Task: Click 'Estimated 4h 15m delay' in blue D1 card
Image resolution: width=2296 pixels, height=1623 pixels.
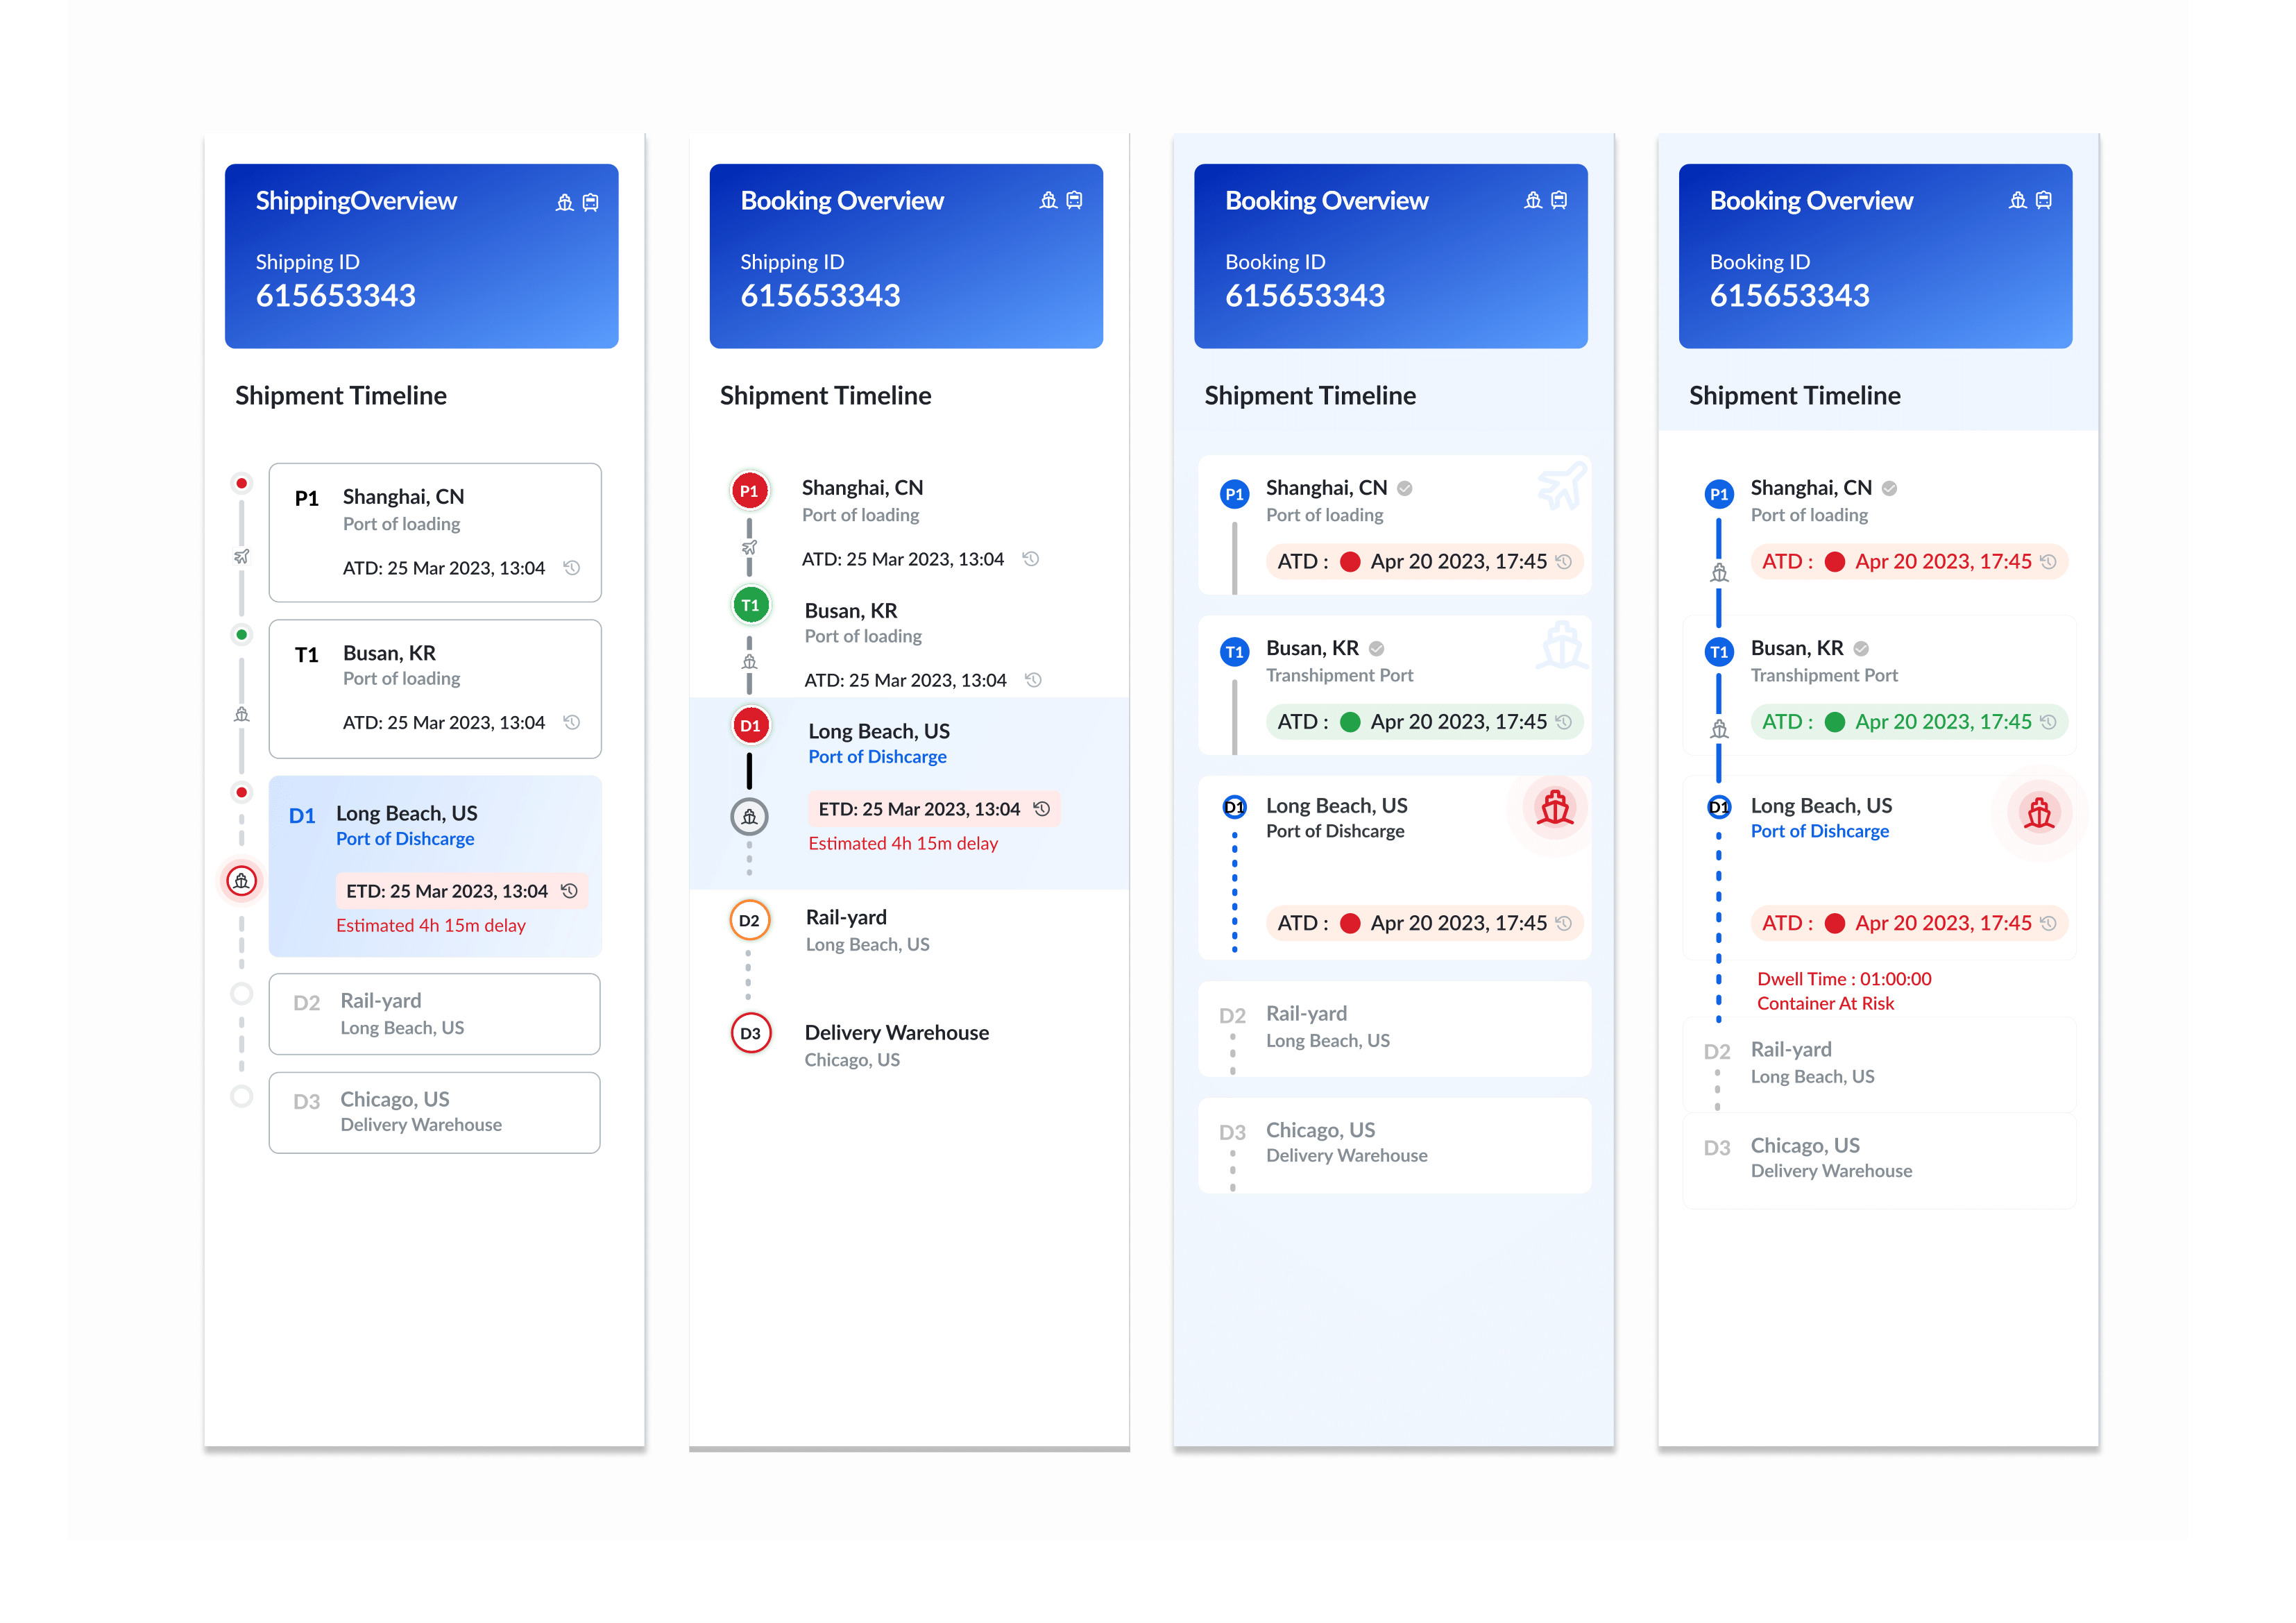Action: tap(431, 925)
